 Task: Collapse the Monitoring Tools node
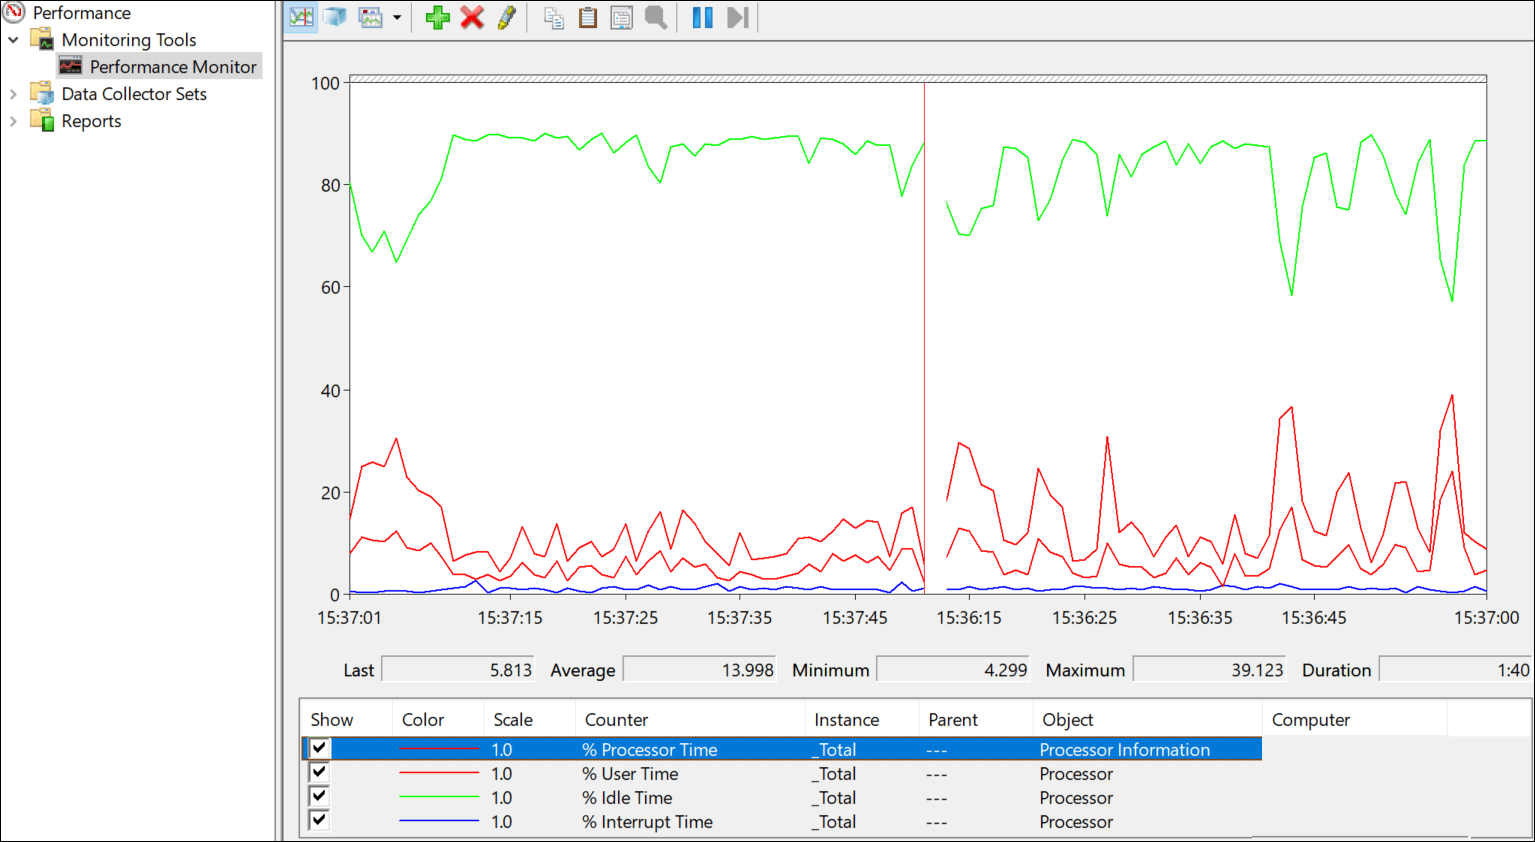click(x=13, y=39)
